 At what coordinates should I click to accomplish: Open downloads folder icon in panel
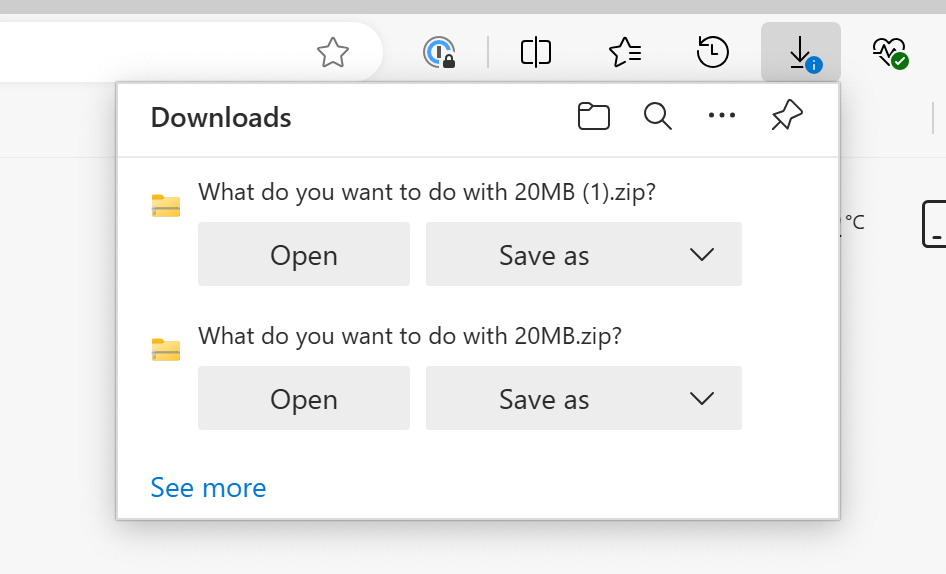coord(594,116)
